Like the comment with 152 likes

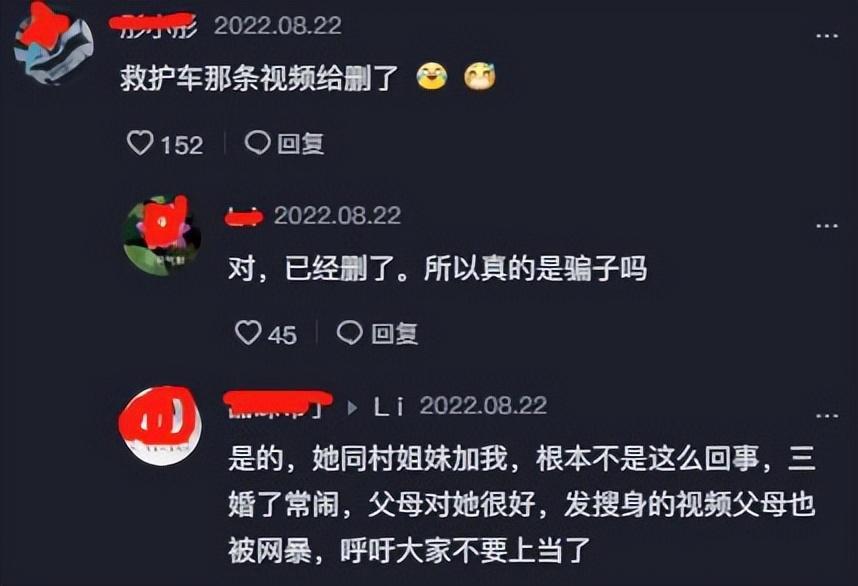[x=140, y=143]
